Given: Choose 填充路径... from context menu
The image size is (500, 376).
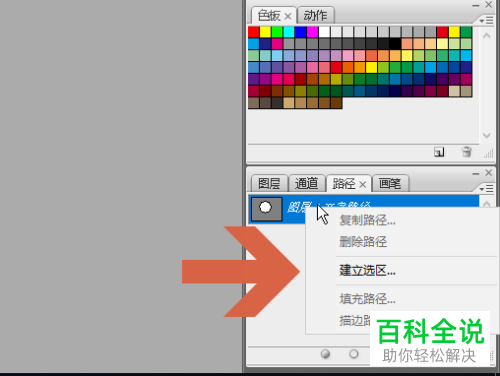Looking at the screenshot, I should tap(367, 299).
